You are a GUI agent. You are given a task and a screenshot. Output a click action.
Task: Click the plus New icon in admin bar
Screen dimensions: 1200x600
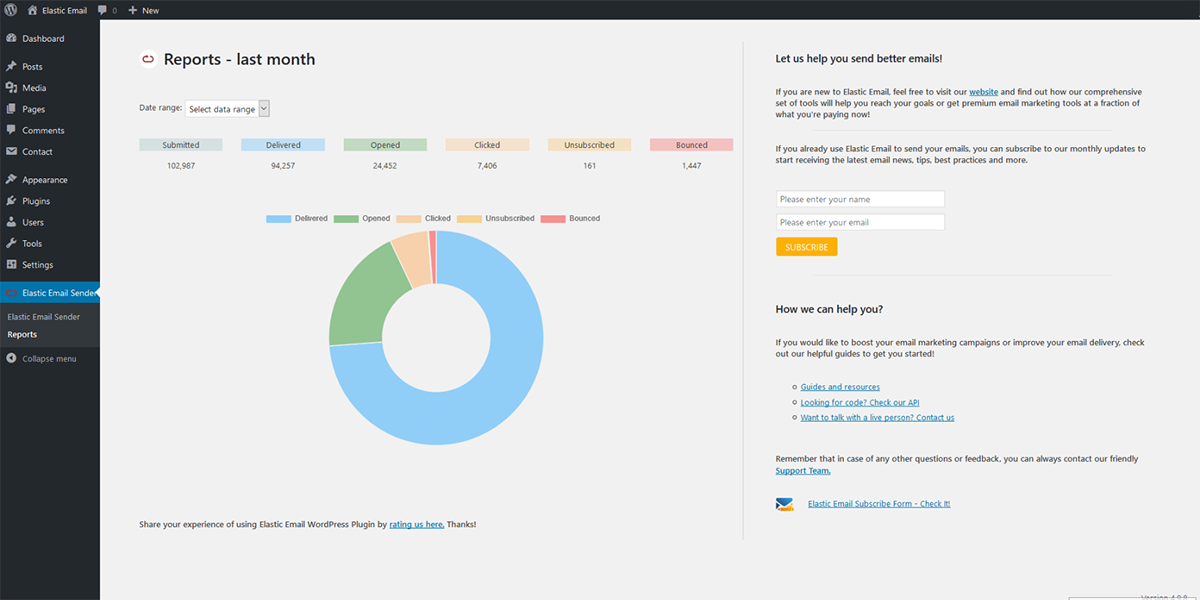(x=133, y=10)
